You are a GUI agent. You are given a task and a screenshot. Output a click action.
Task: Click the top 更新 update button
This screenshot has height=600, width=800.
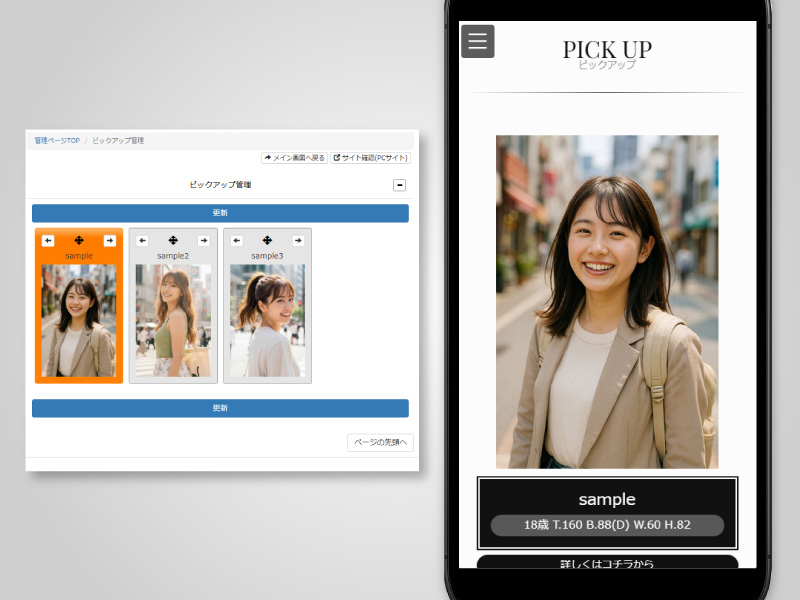[x=220, y=212]
